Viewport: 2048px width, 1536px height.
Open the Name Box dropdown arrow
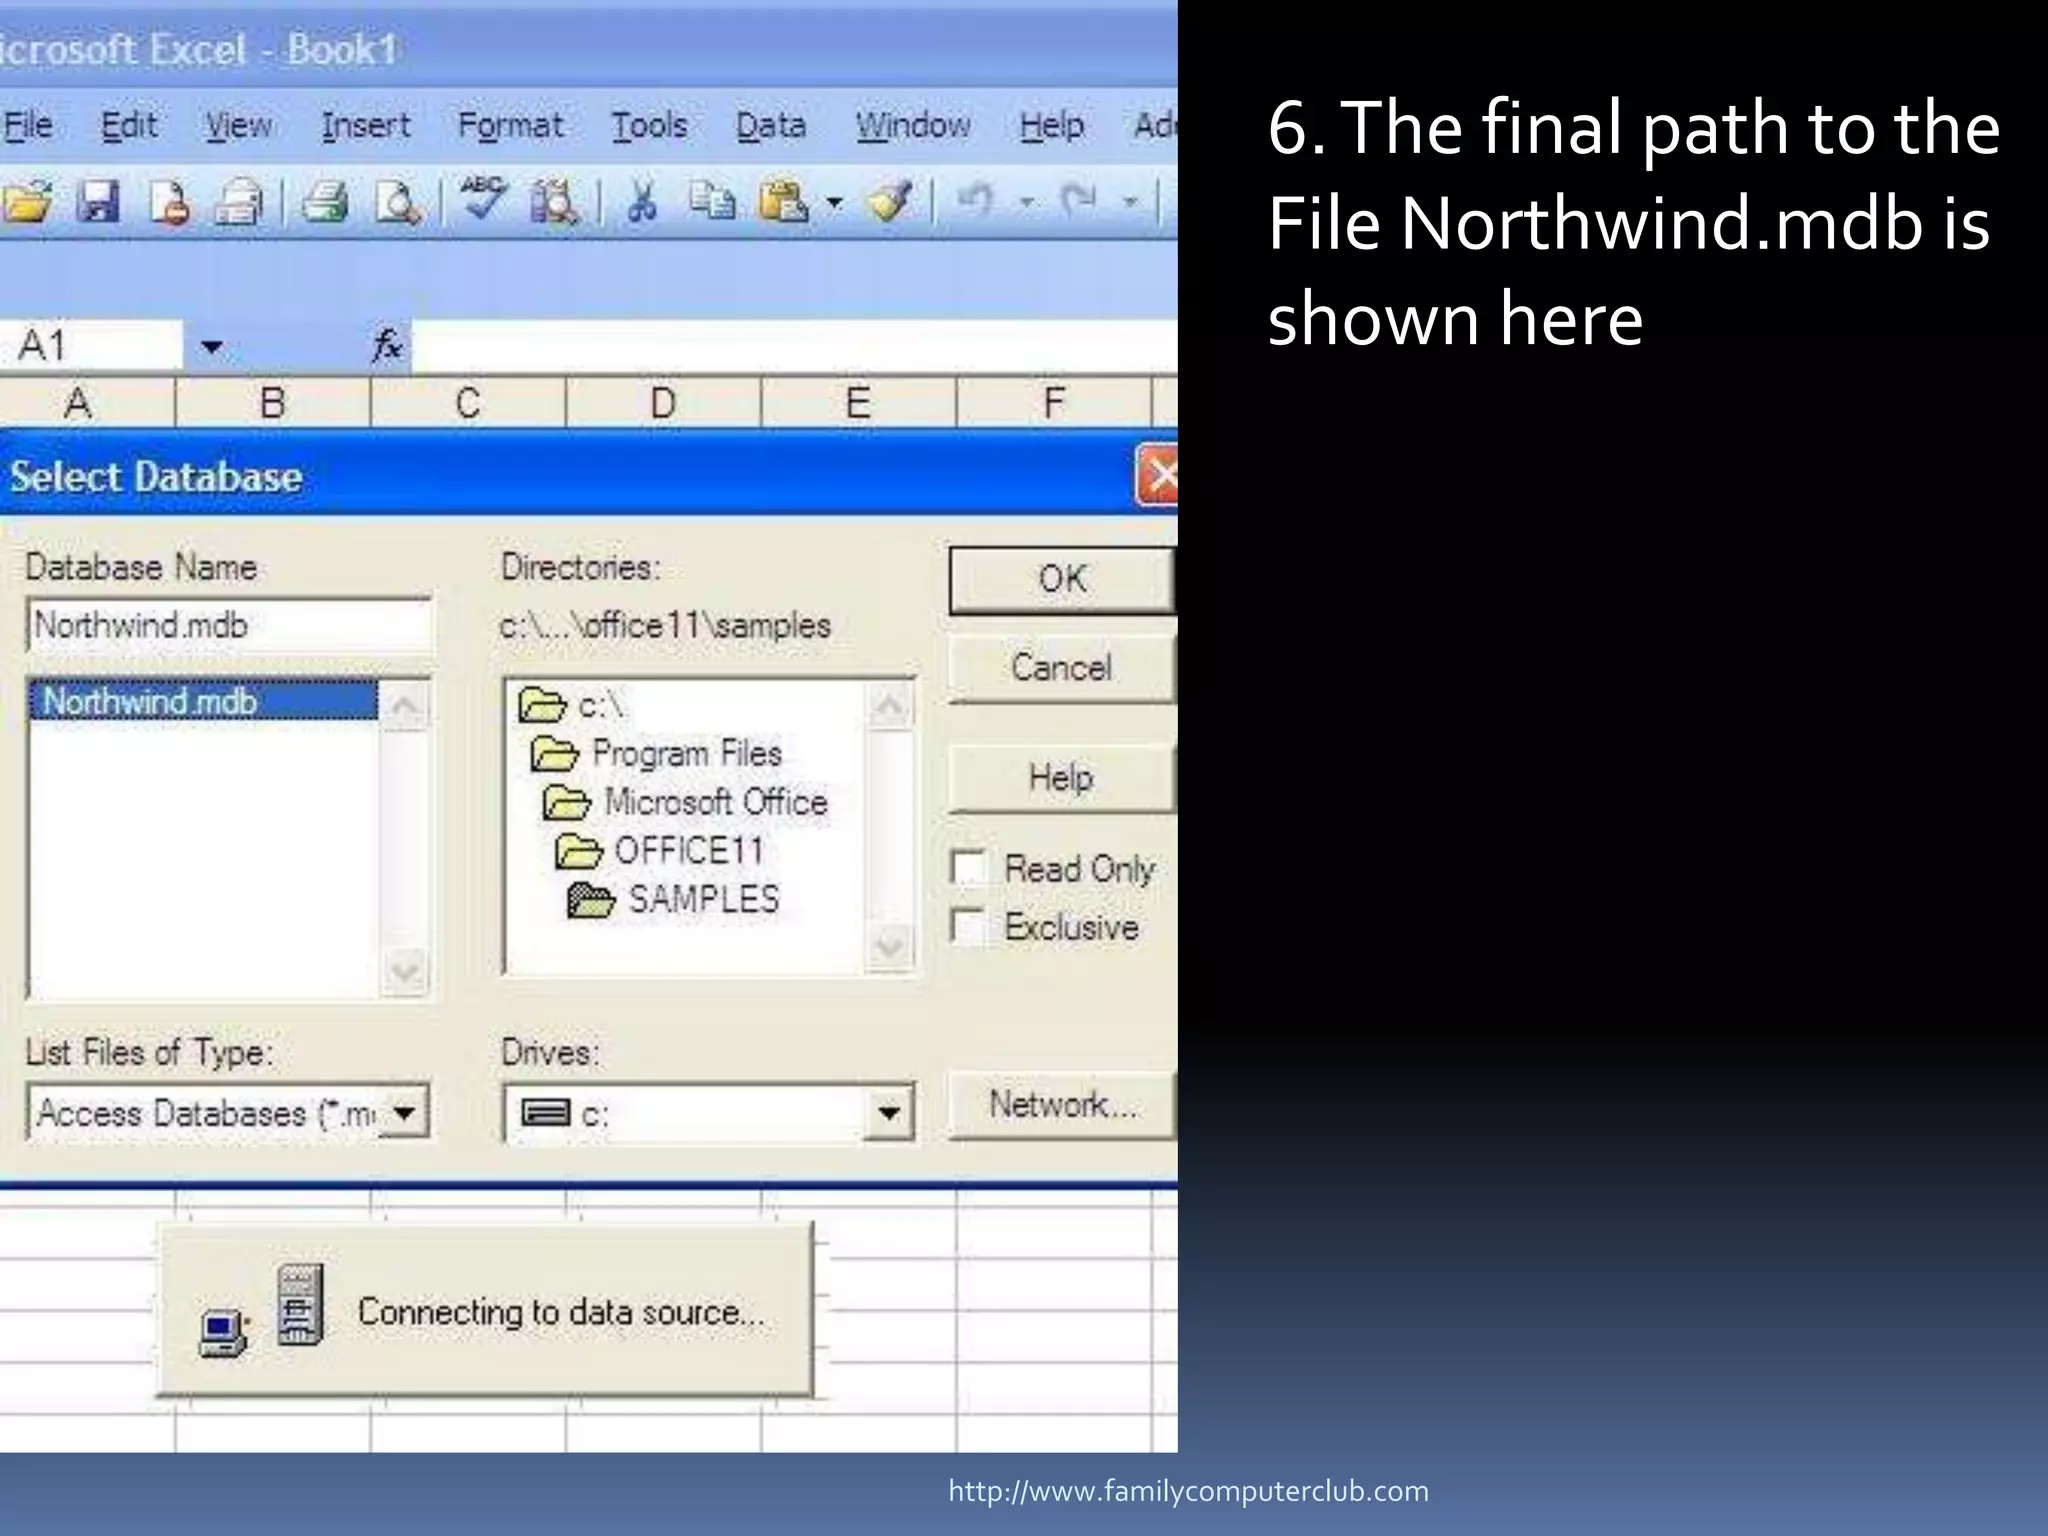[211, 347]
